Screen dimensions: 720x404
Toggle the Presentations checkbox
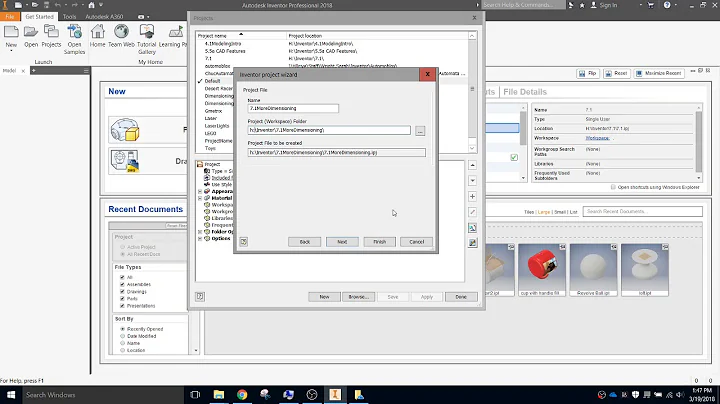click(122, 306)
